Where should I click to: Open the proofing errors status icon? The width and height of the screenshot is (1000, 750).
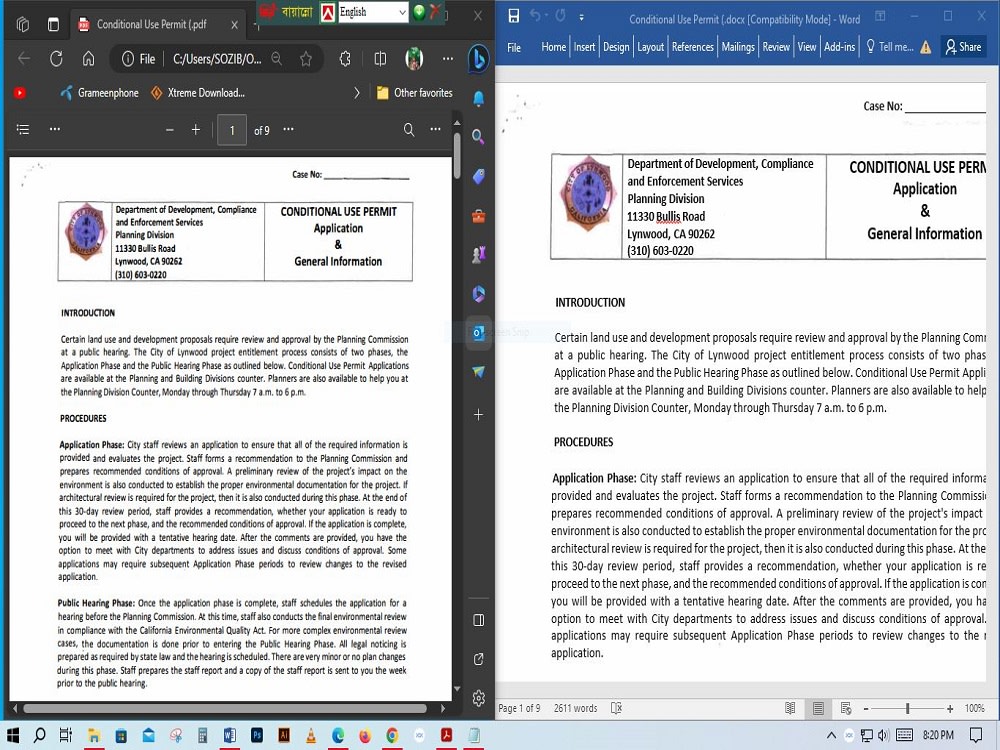(x=616, y=708)
